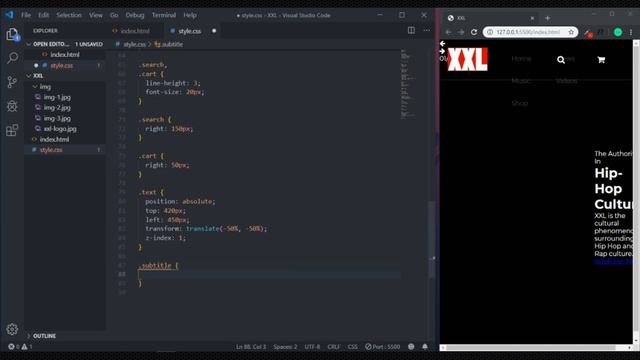Click search magnifier on XXL webpage
This screenshot has height=360, width=640.
click(x=561, y=60)
